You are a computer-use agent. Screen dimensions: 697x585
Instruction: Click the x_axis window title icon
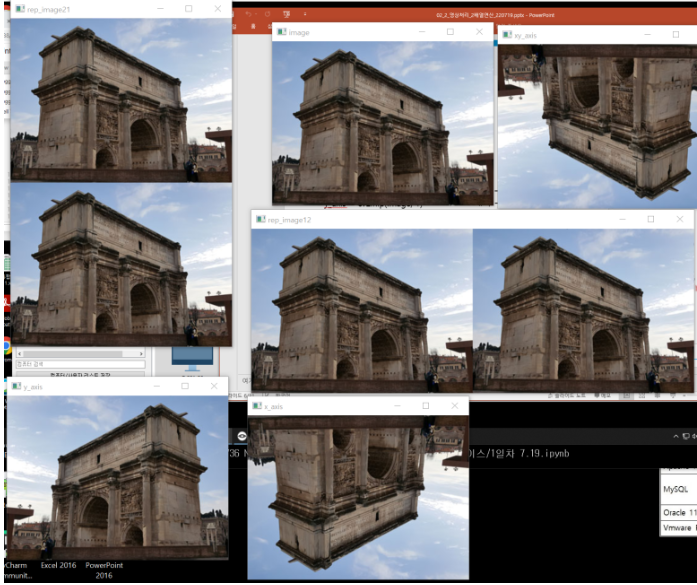[x=257, y=406]
